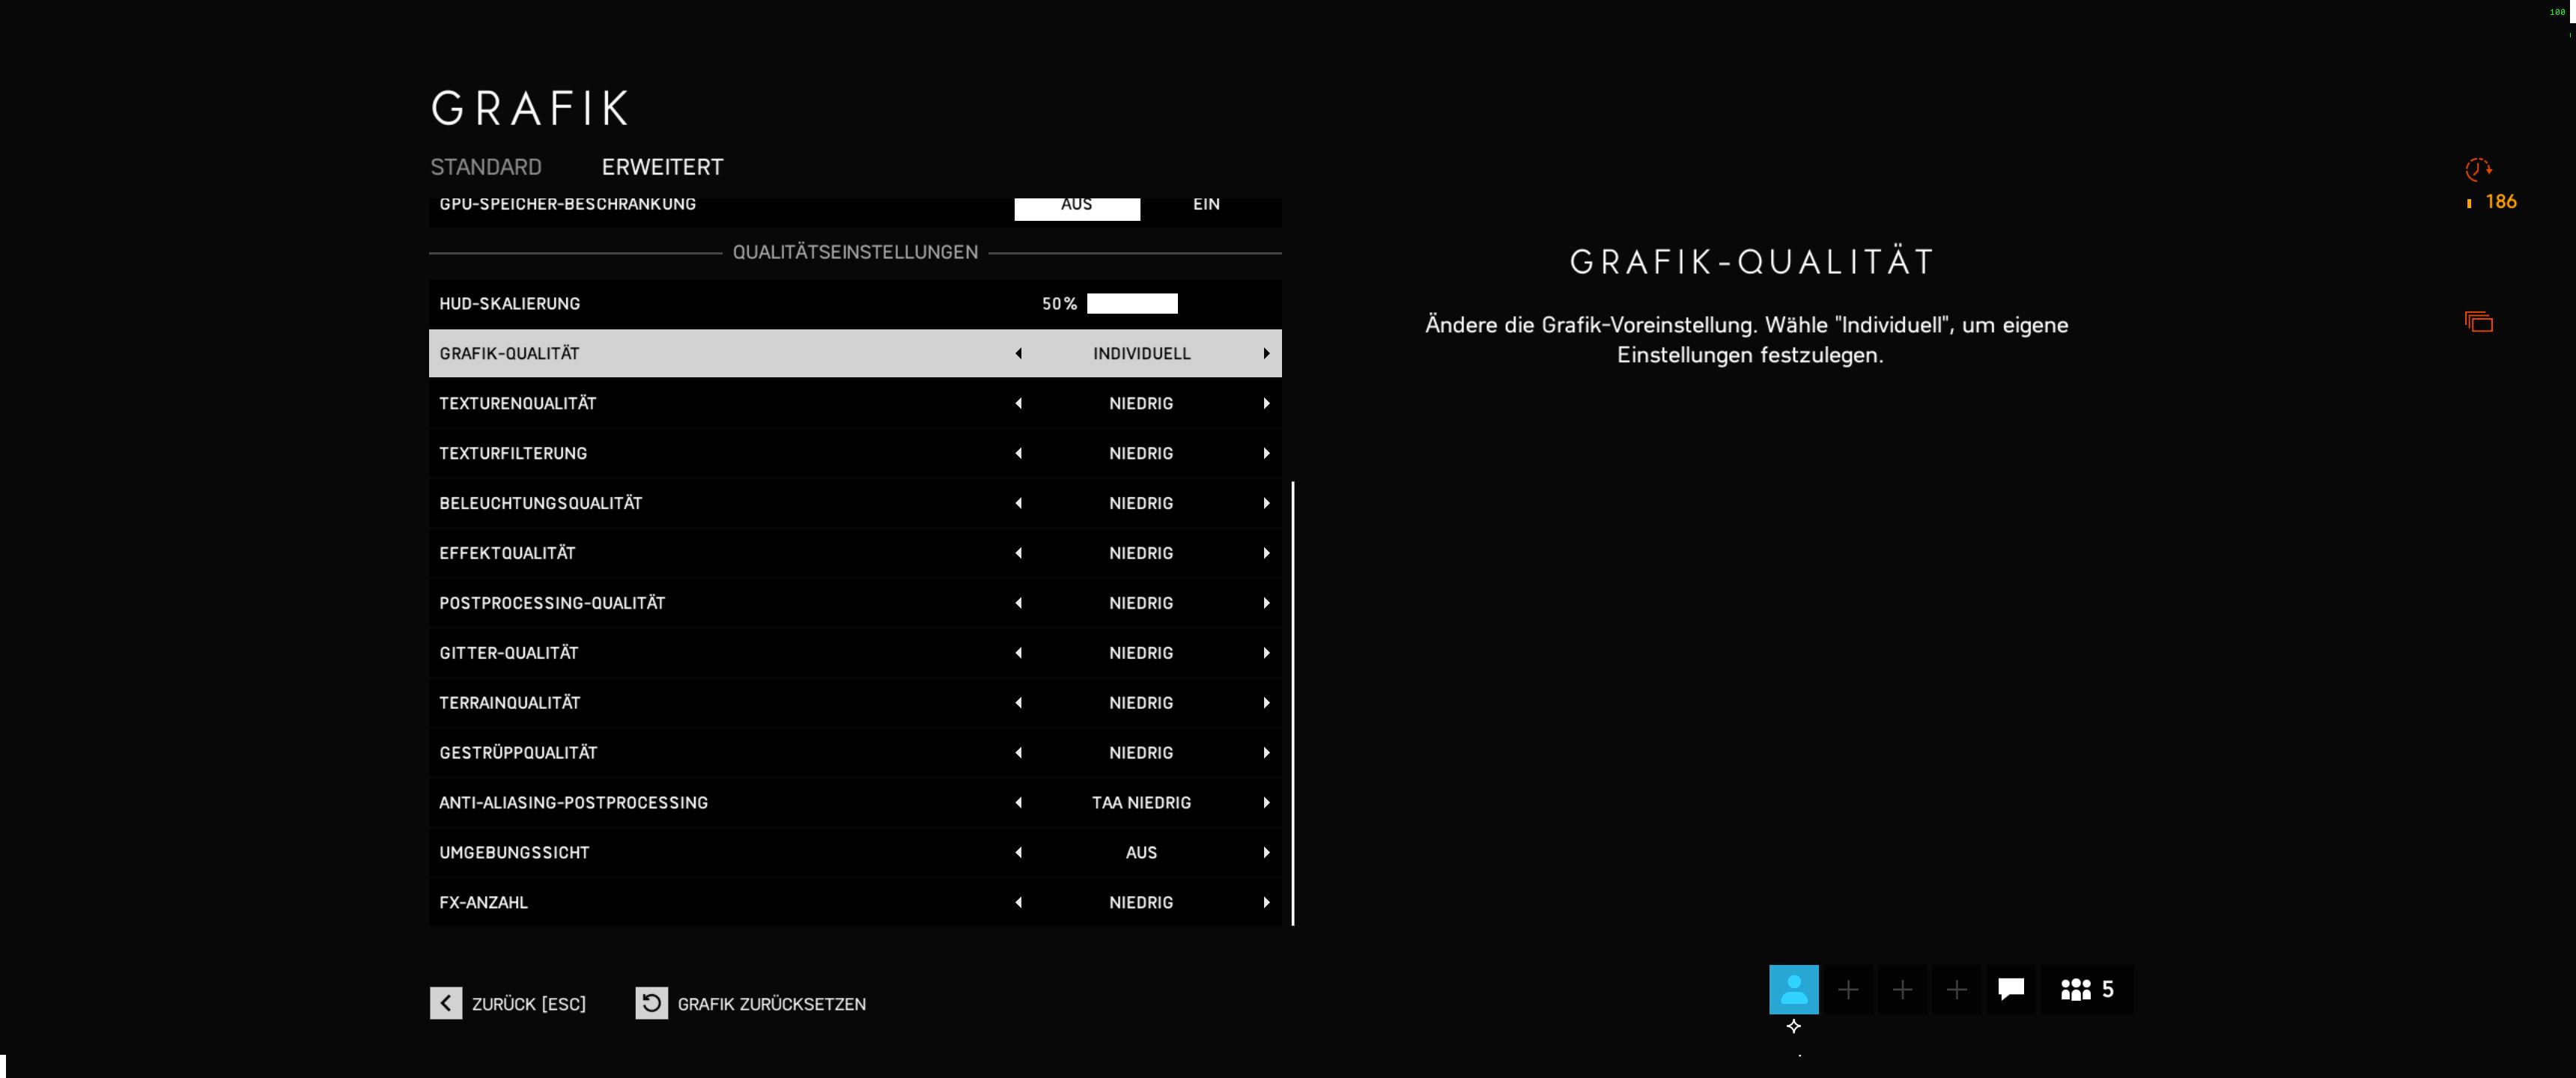Click left arrow of Texturenqualität

tap(1018, 403)
